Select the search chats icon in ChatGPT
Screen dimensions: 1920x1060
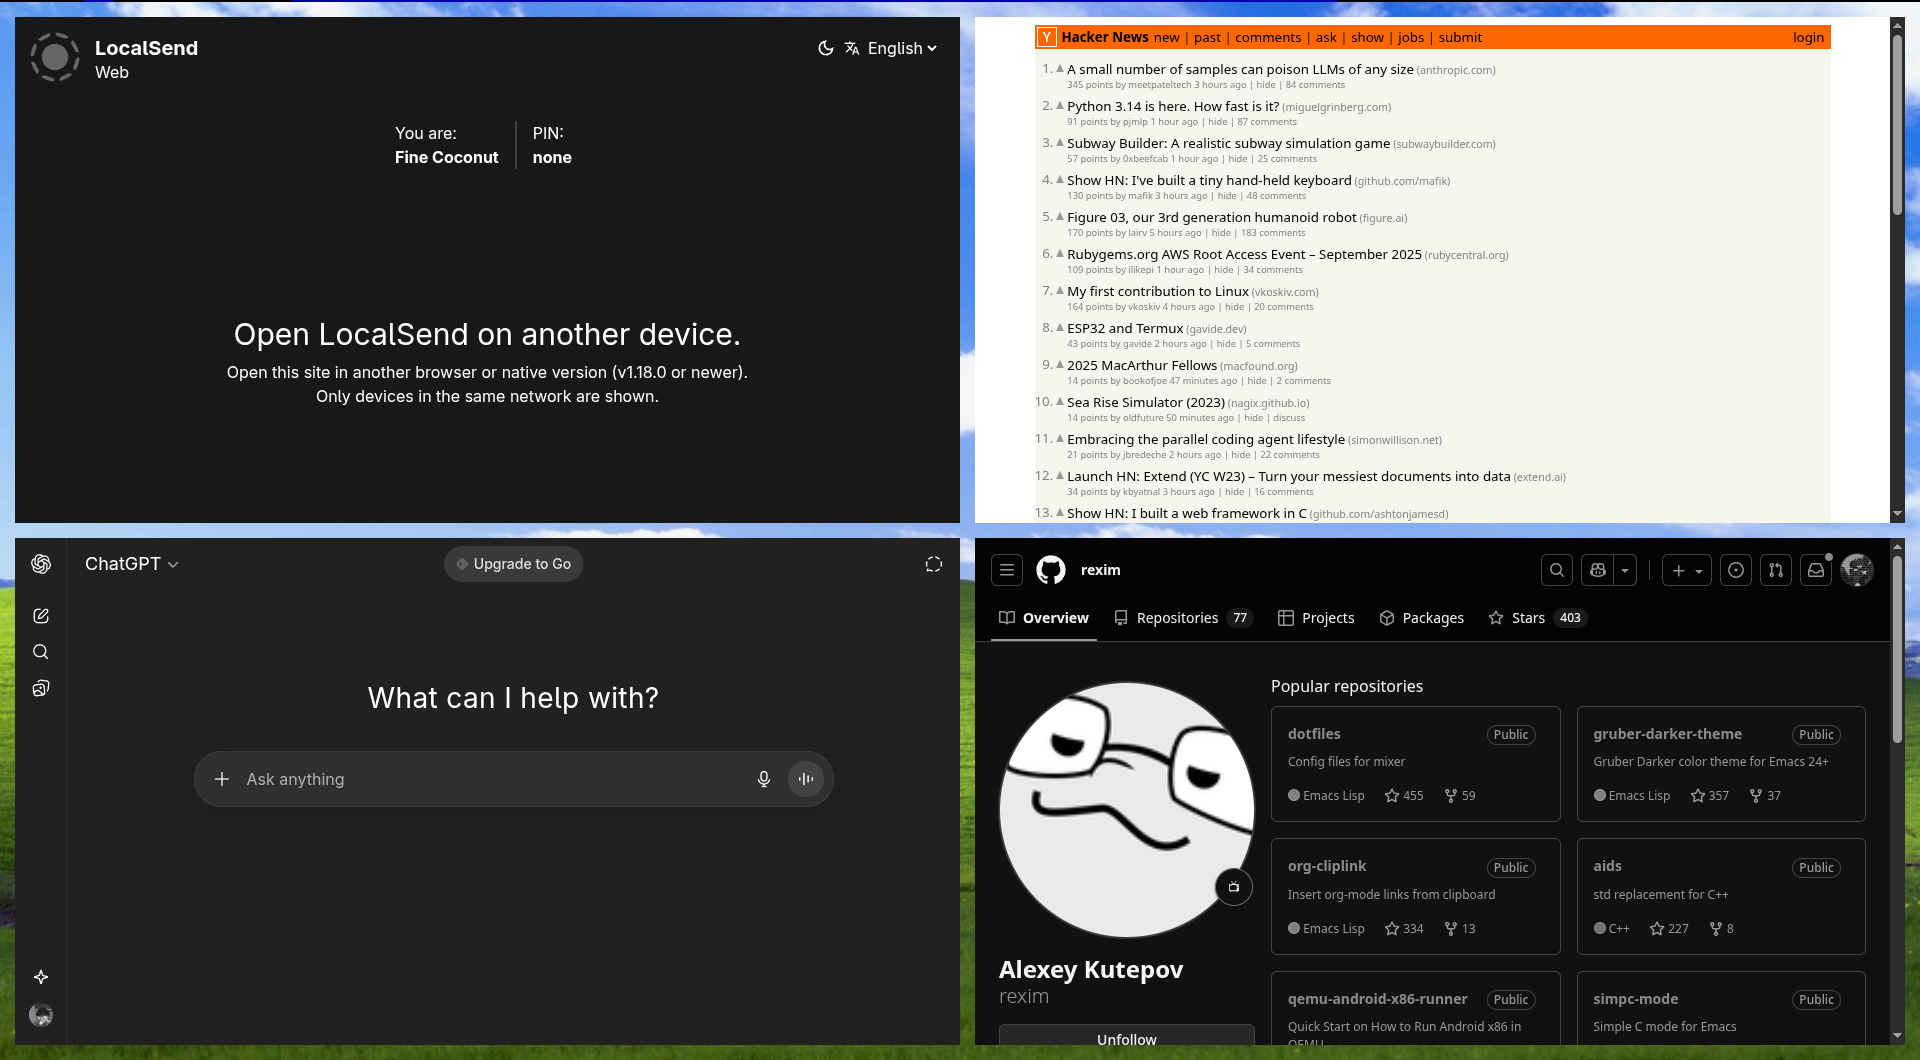(x=41, y=651)
